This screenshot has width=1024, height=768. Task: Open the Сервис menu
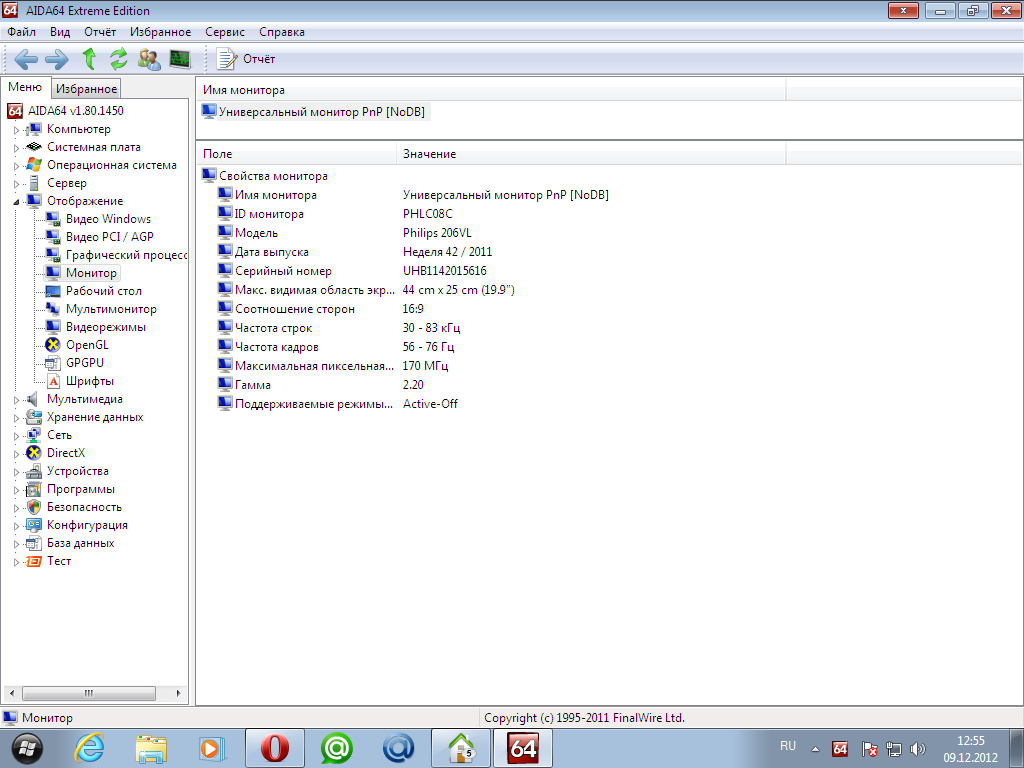click(x=225, y=32)
